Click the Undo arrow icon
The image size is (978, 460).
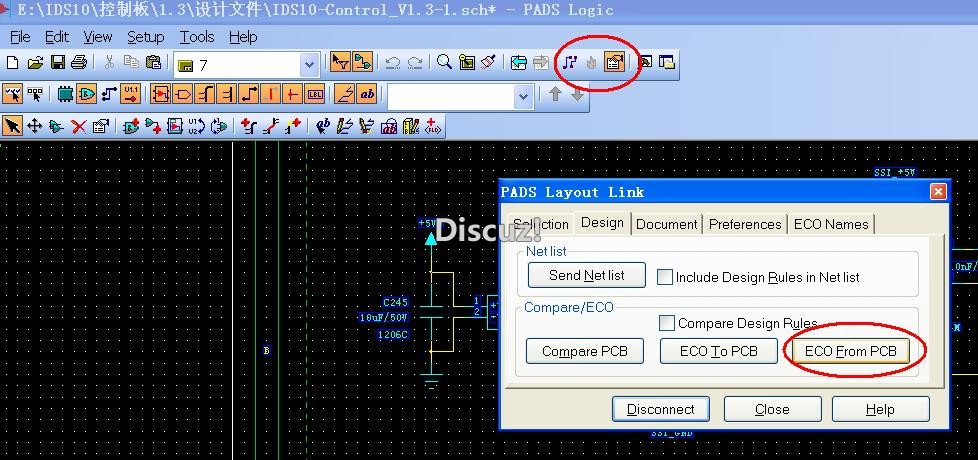(x=392, y=62)
